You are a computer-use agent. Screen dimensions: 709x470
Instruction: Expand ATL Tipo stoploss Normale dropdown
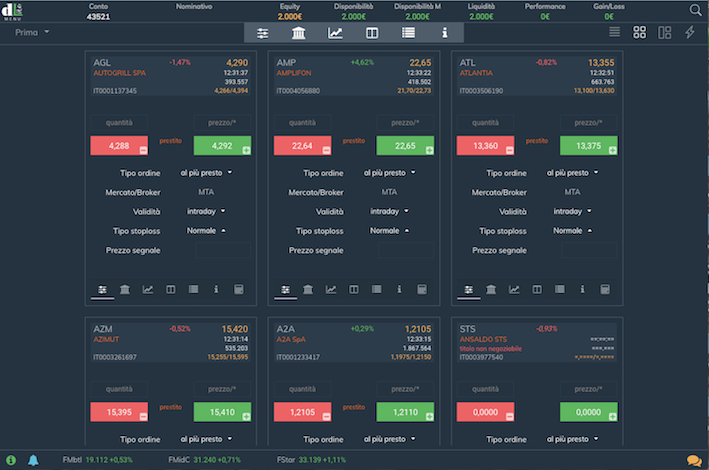pyautogui.click(x=572, y=231)
